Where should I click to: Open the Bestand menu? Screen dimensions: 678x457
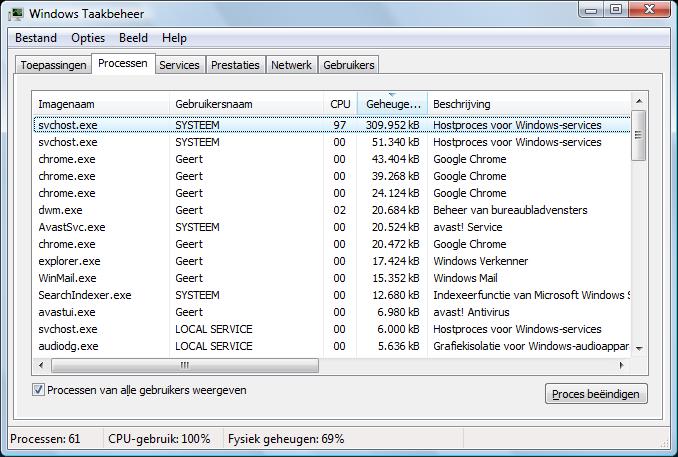point(36,38)
